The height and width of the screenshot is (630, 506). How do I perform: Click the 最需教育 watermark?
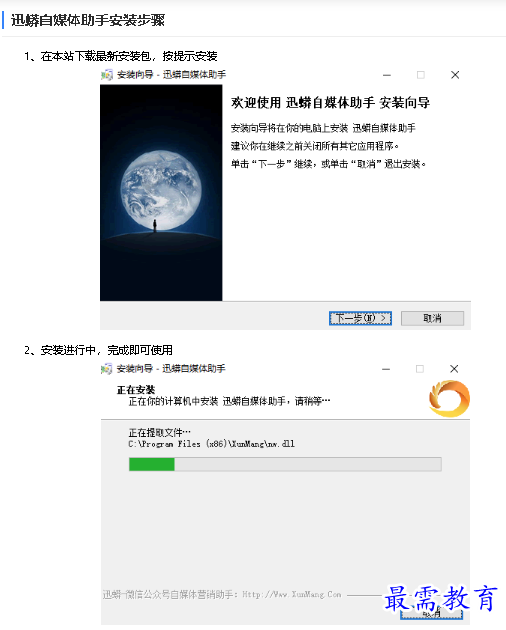[x=441, y=599]
